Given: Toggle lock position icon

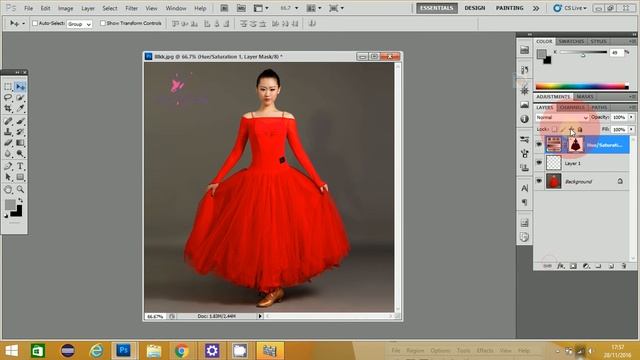Looking at the screenshot, I should coord(571,129).
